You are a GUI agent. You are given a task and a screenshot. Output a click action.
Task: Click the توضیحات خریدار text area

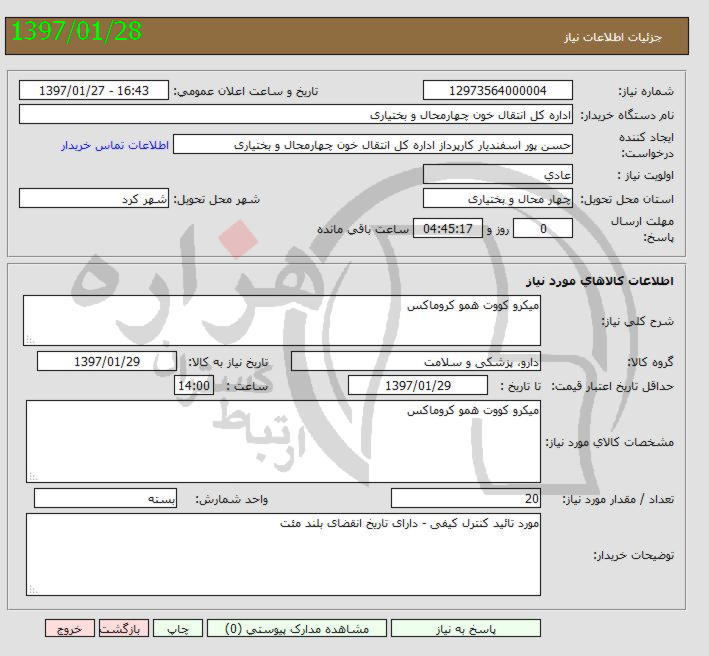click(x=283, y=554)
